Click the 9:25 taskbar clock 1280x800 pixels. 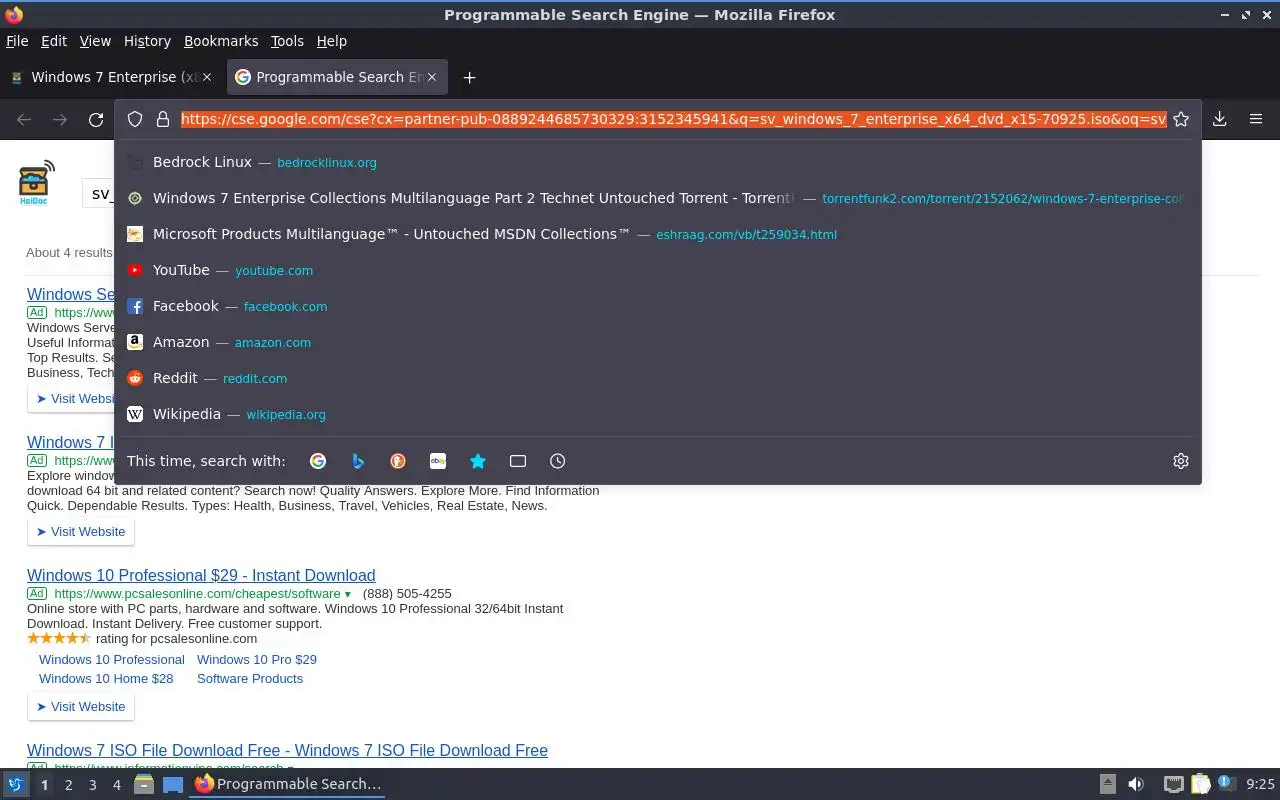coord(1260,785)
